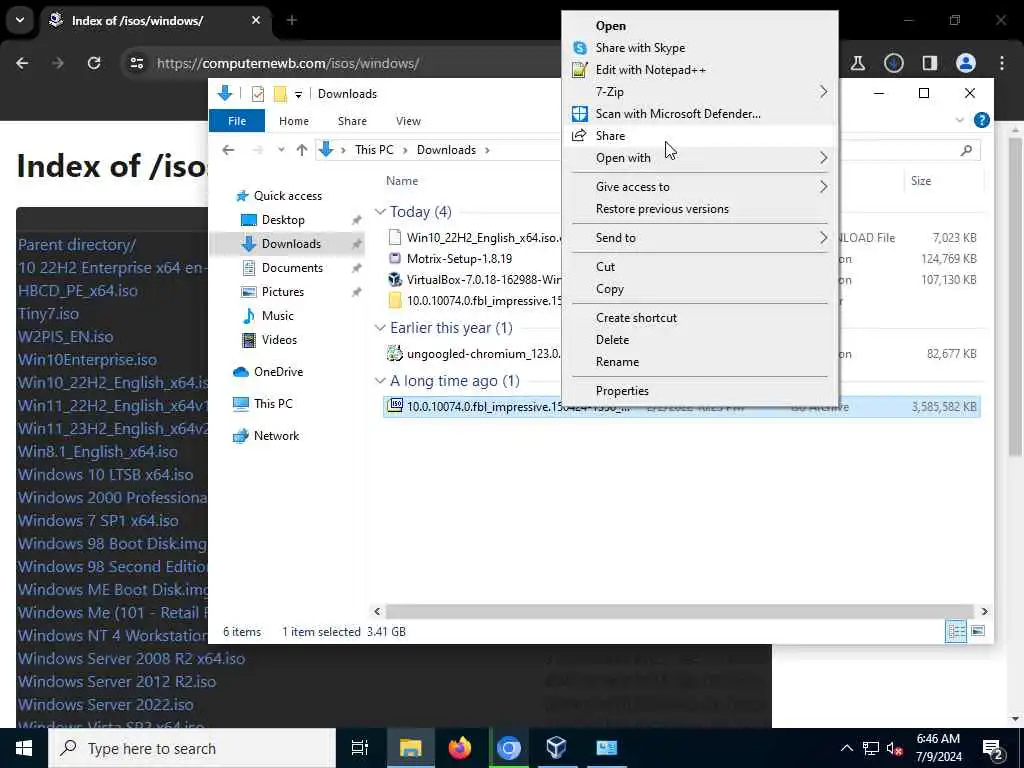The image size is (1024, 768).
Task: Open the Customize Quick Access Toolbar dropdown
Action: pos(298,95)
